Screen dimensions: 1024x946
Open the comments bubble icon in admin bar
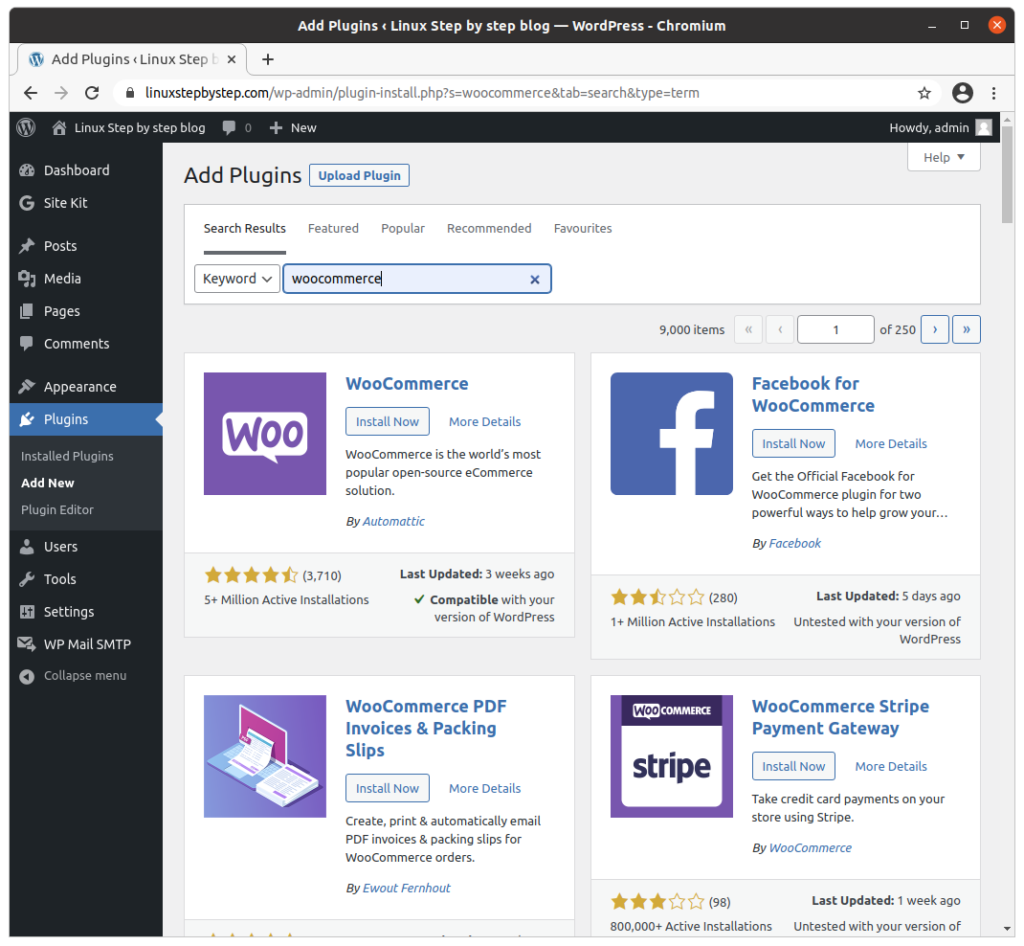pyautogui.click(x=229, y=127)
